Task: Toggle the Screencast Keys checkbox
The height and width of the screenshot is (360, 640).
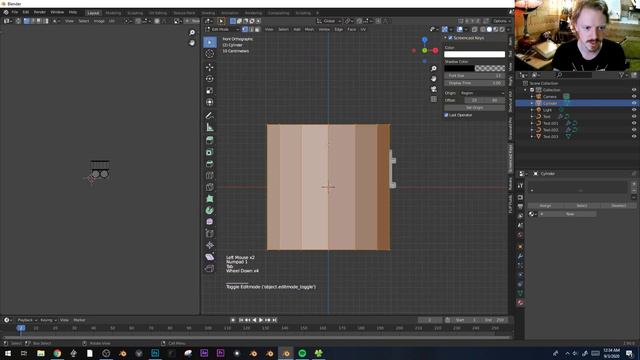Action: [x=451, y=38]
